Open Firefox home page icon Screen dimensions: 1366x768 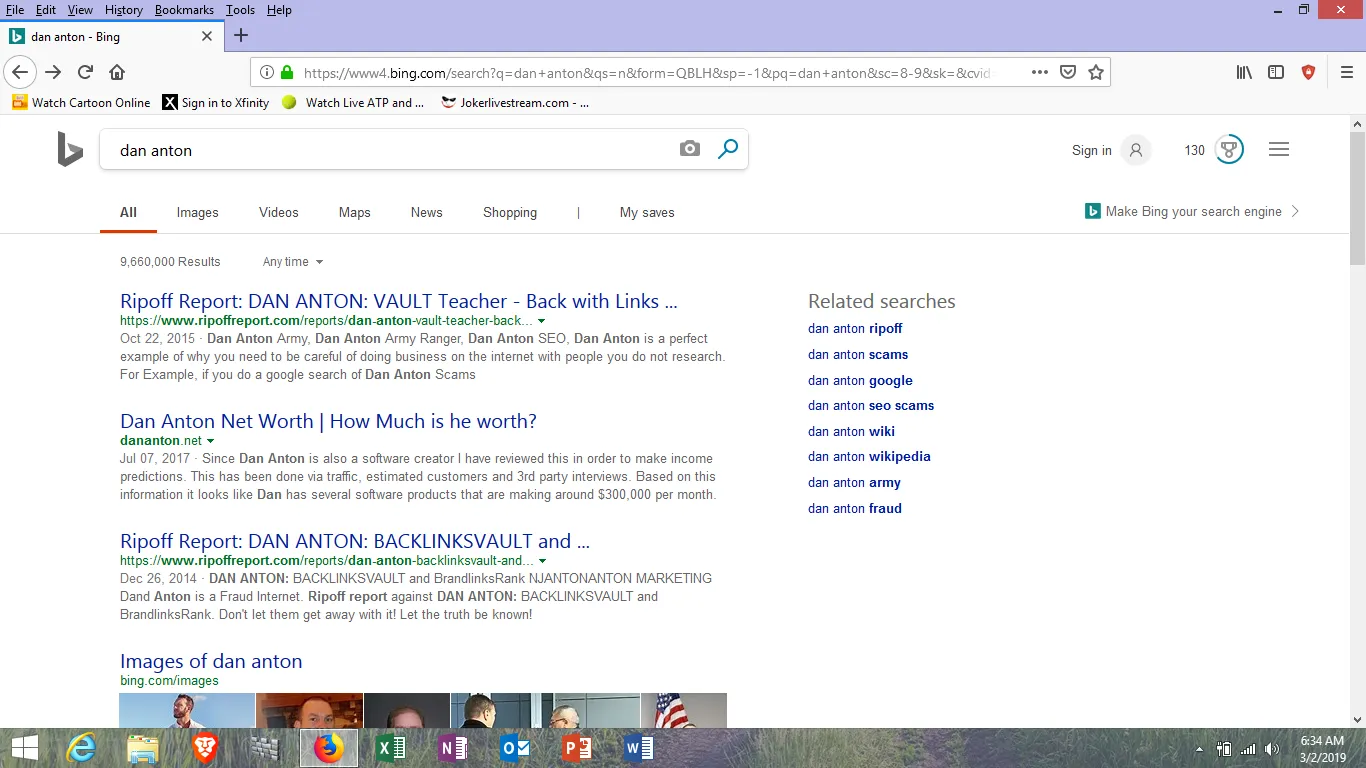[x=117, y=72]
